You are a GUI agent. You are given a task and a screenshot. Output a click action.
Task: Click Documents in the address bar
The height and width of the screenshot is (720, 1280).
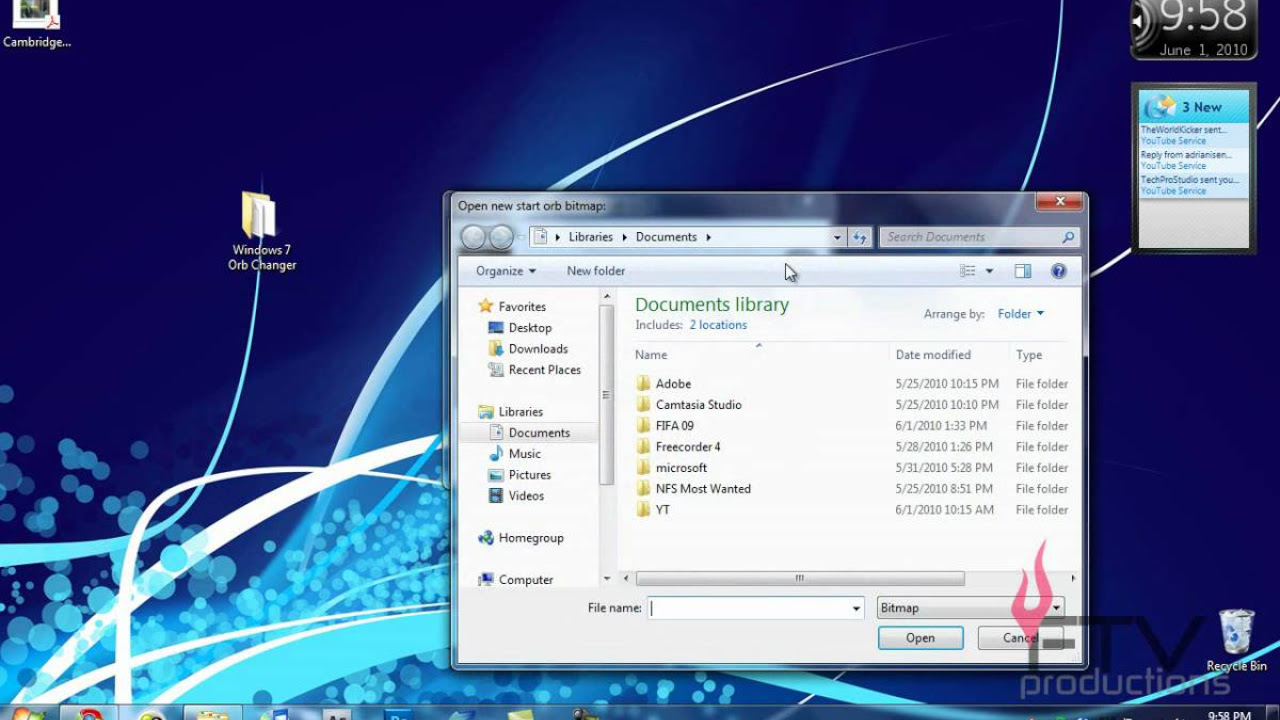[666, 238]
